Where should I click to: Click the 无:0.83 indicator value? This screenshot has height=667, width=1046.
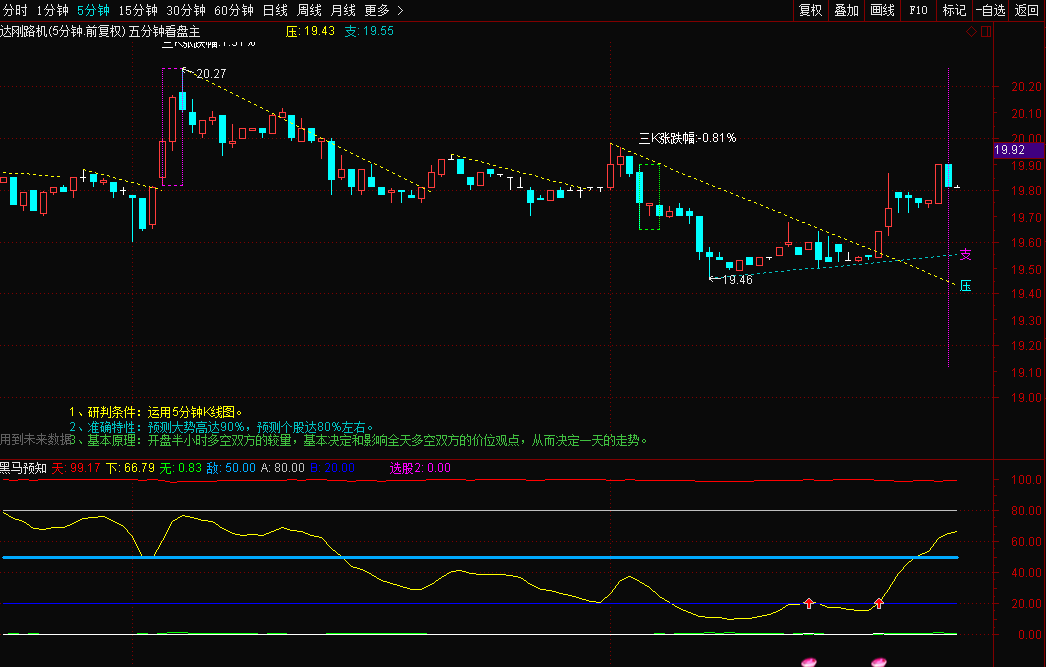tap(180, 468)
